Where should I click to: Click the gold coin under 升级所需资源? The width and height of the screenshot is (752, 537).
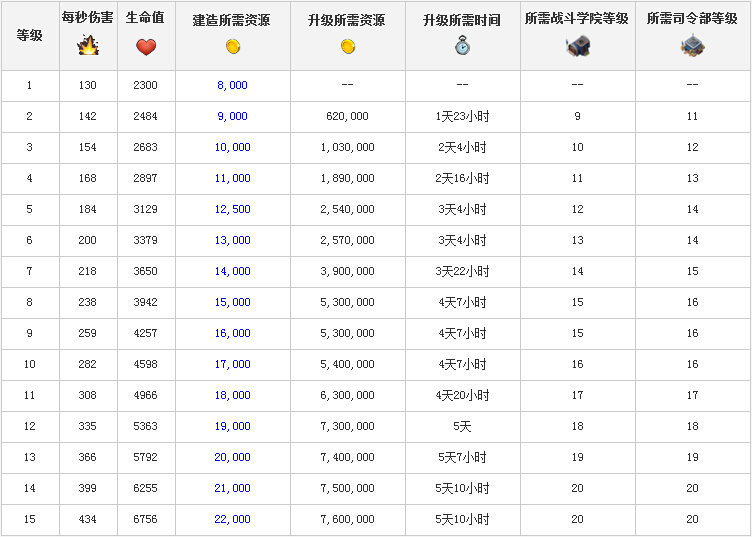[348, 47]
